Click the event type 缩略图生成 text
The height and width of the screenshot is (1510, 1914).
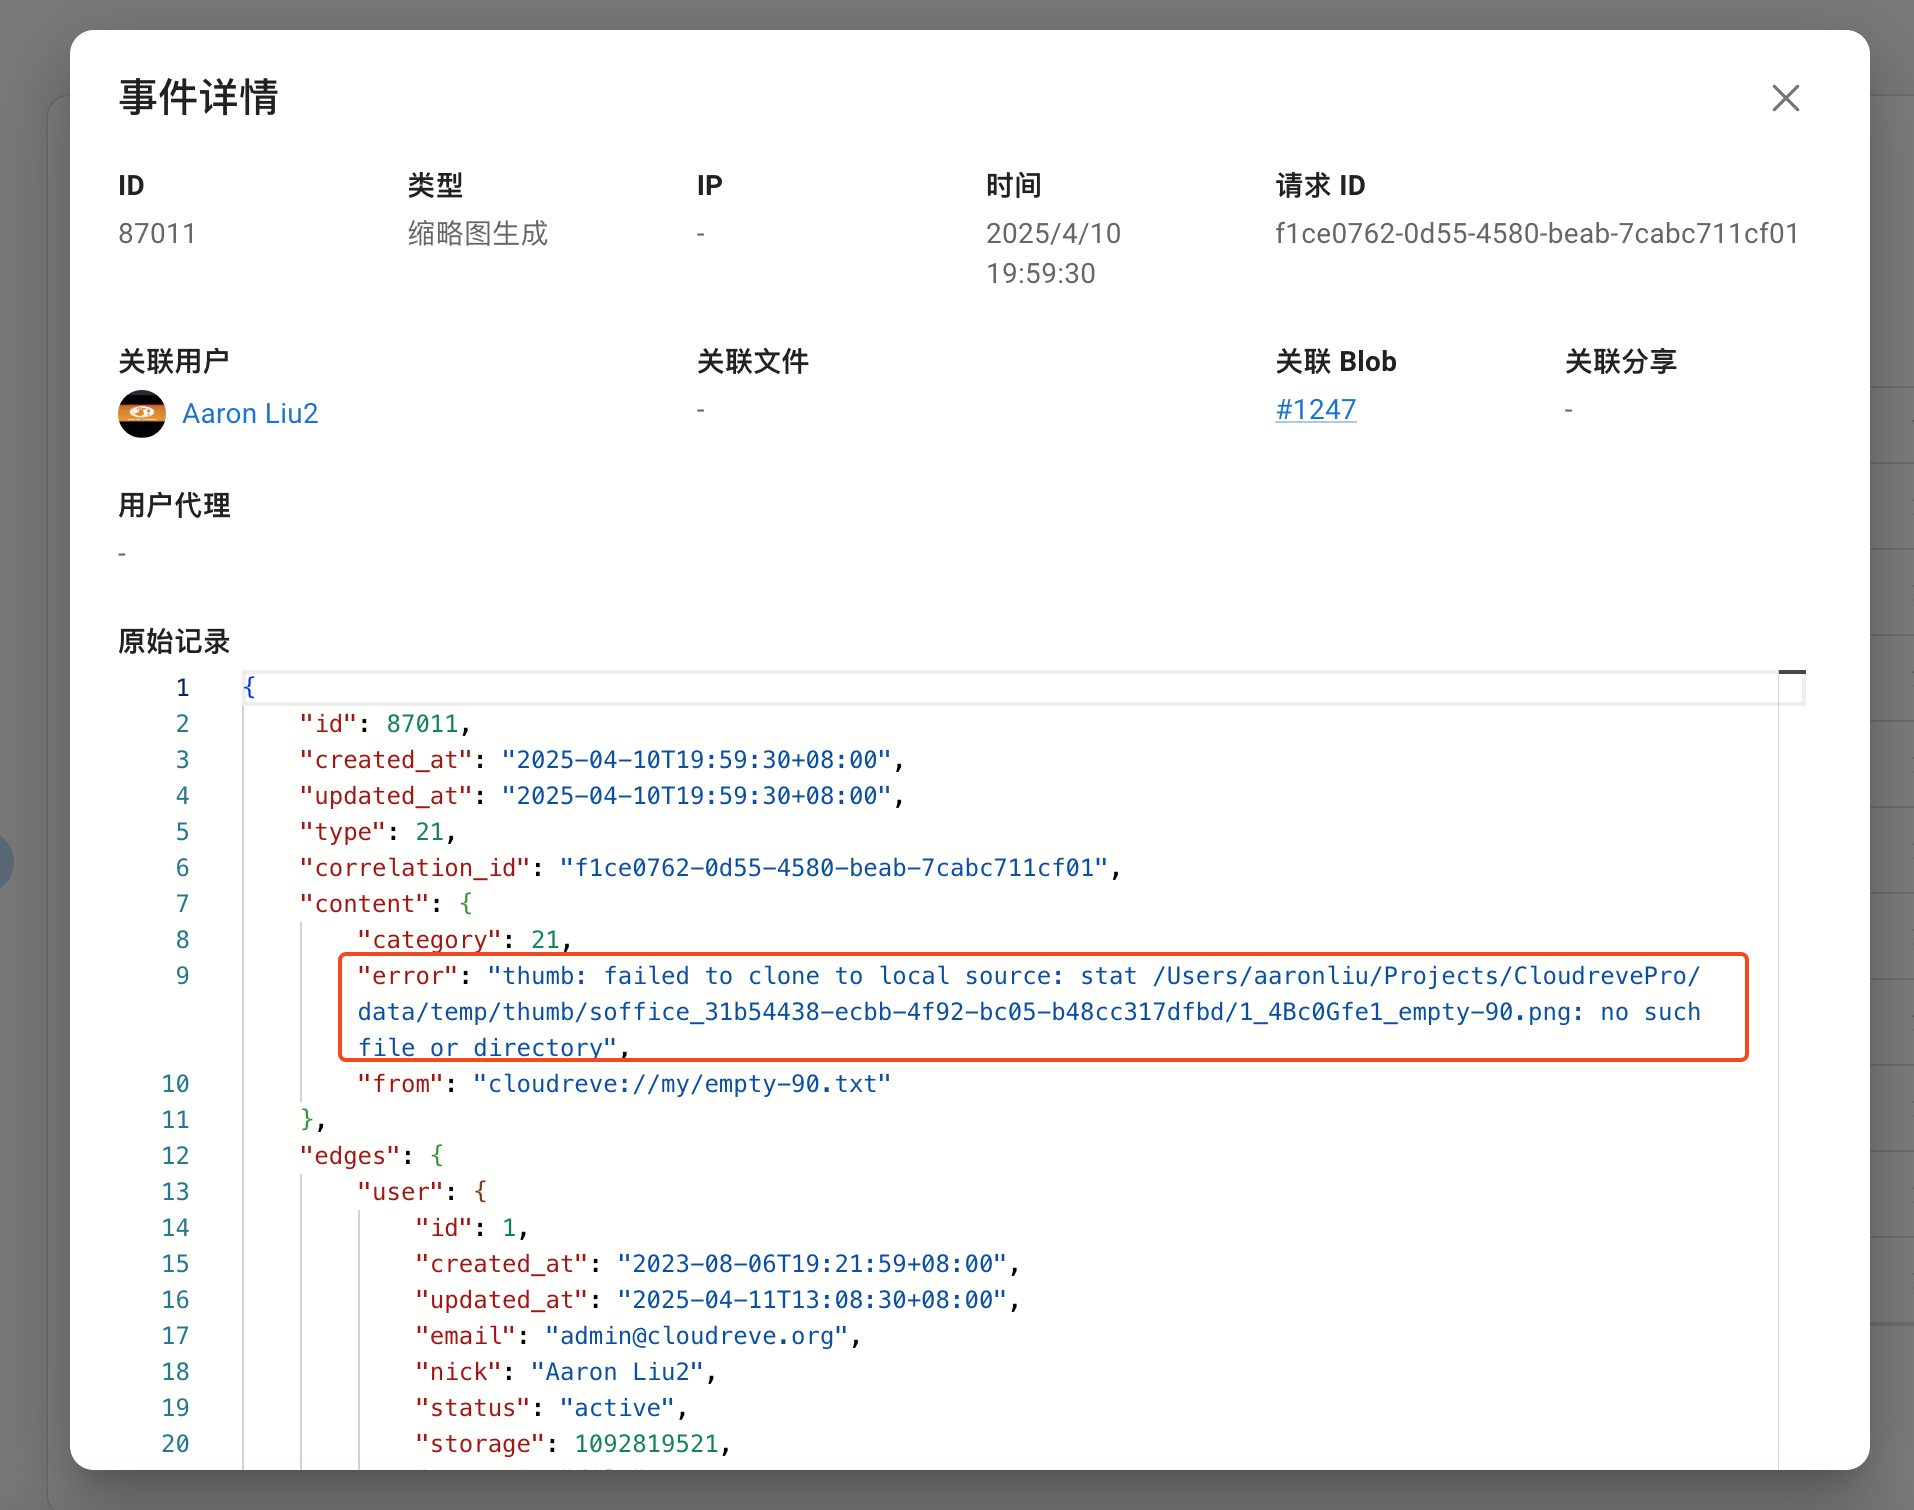tap(477, 234)
